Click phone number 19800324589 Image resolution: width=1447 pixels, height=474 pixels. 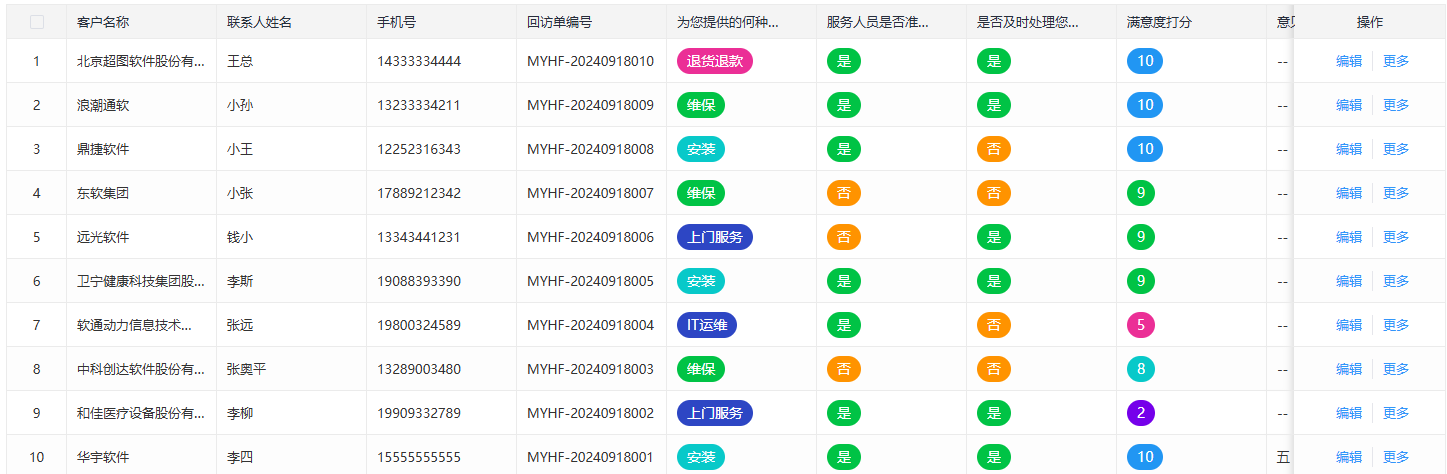click(419, 325)
